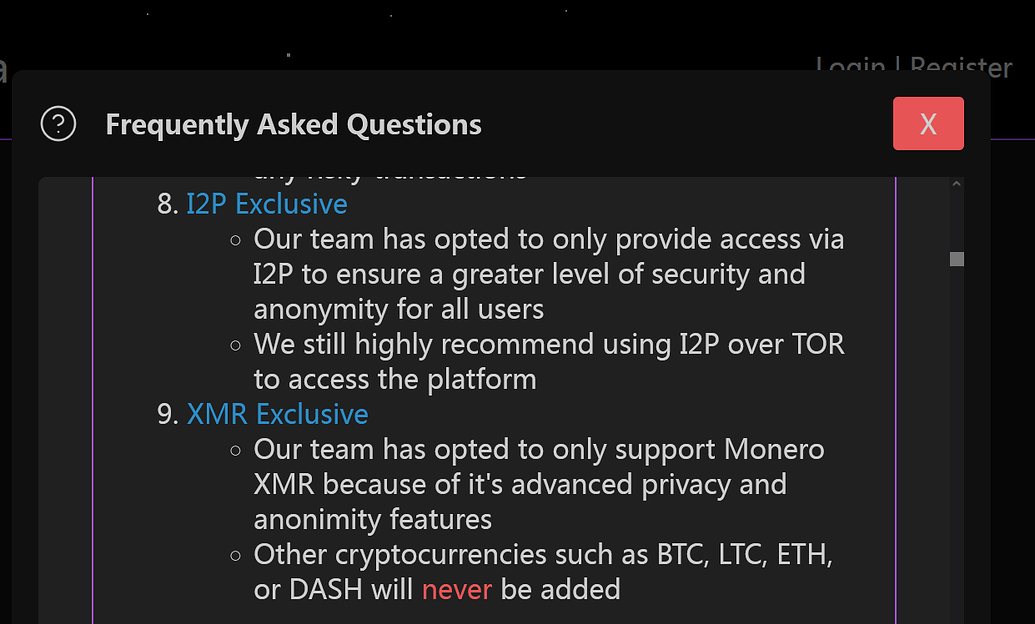Click the BTC, LTC, ETH cryptocurrencies line
The image size is (1035, 624).
click(543, 554)
